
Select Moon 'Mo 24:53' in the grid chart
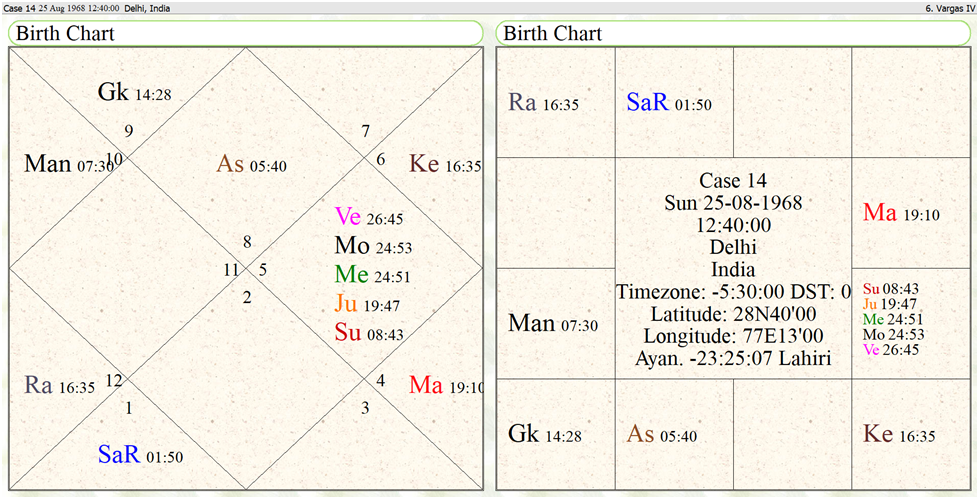893,334
